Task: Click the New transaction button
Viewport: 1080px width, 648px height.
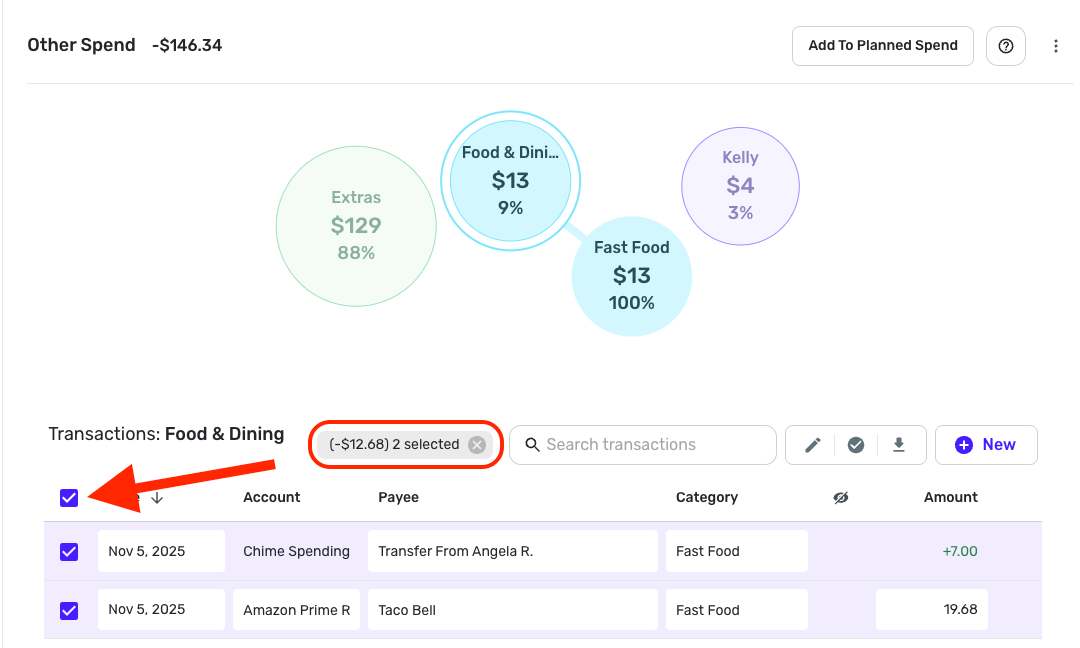Action: [986, 445]
